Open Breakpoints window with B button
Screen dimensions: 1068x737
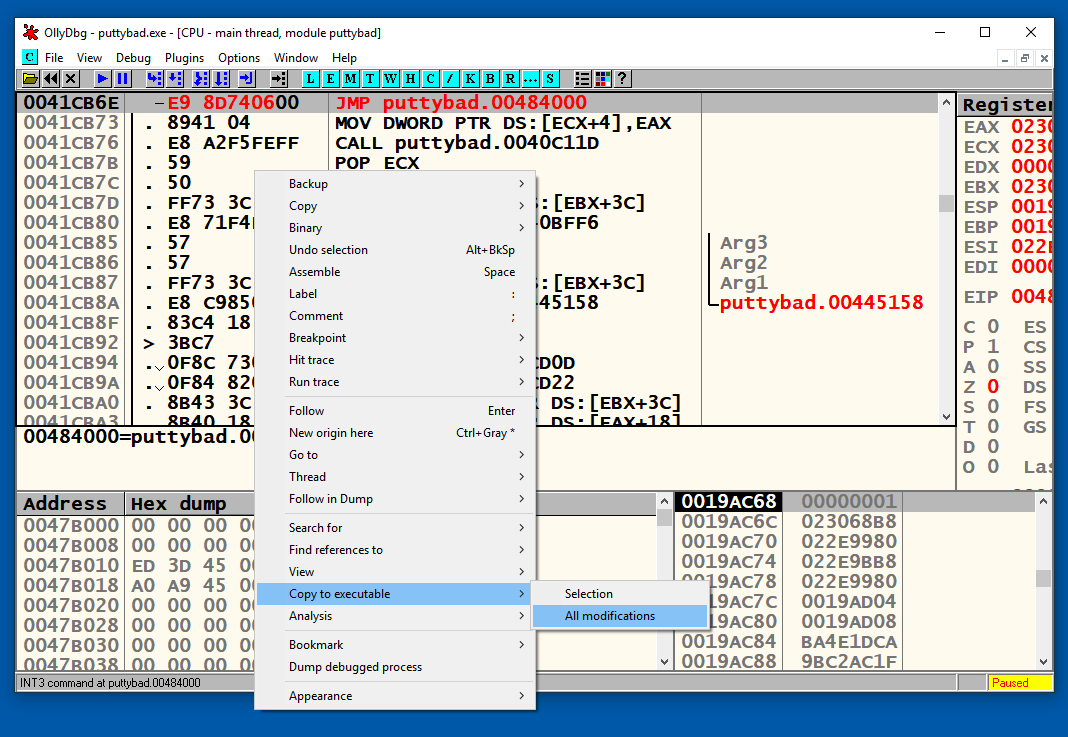pos(490,78)
